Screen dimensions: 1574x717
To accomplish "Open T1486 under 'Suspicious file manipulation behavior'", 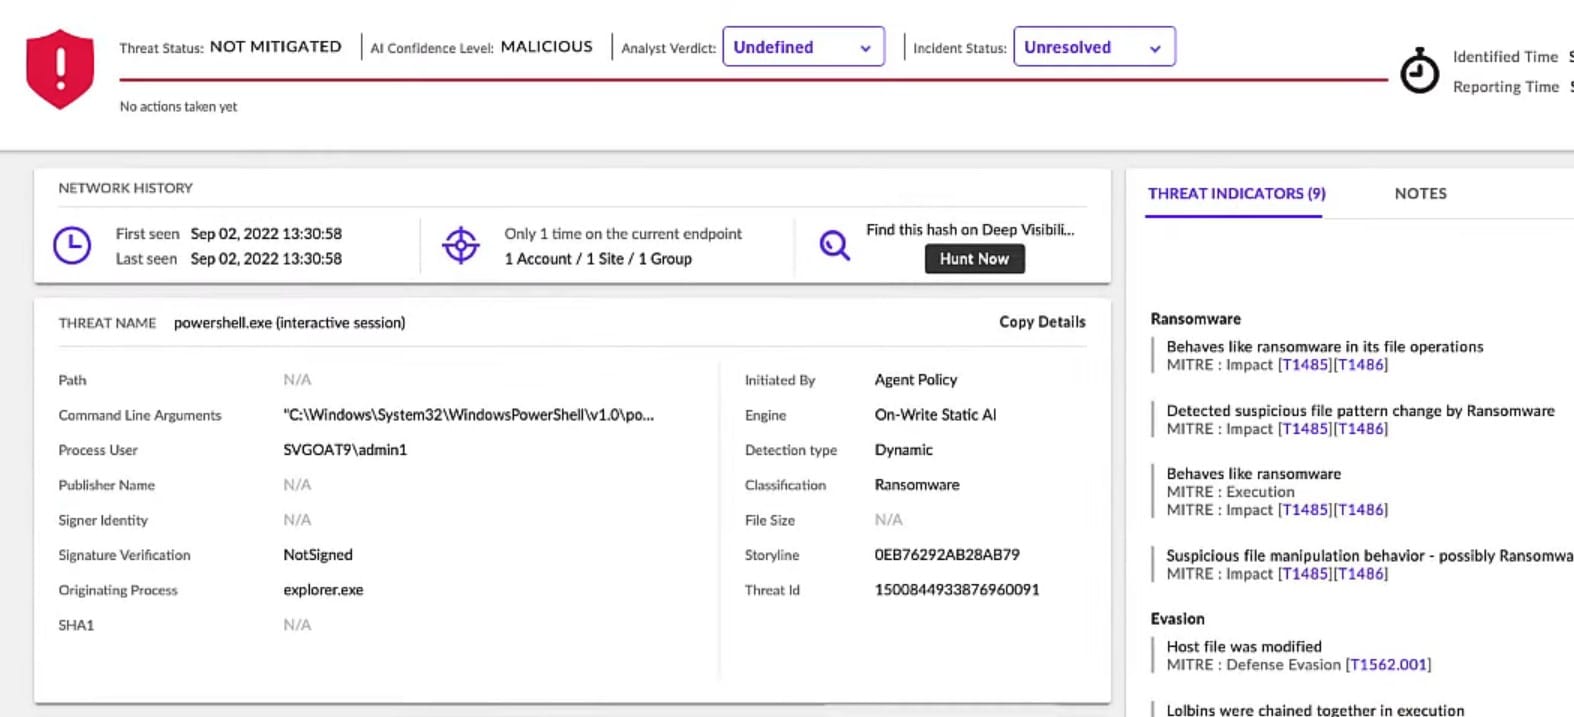I will point(1361,574).
